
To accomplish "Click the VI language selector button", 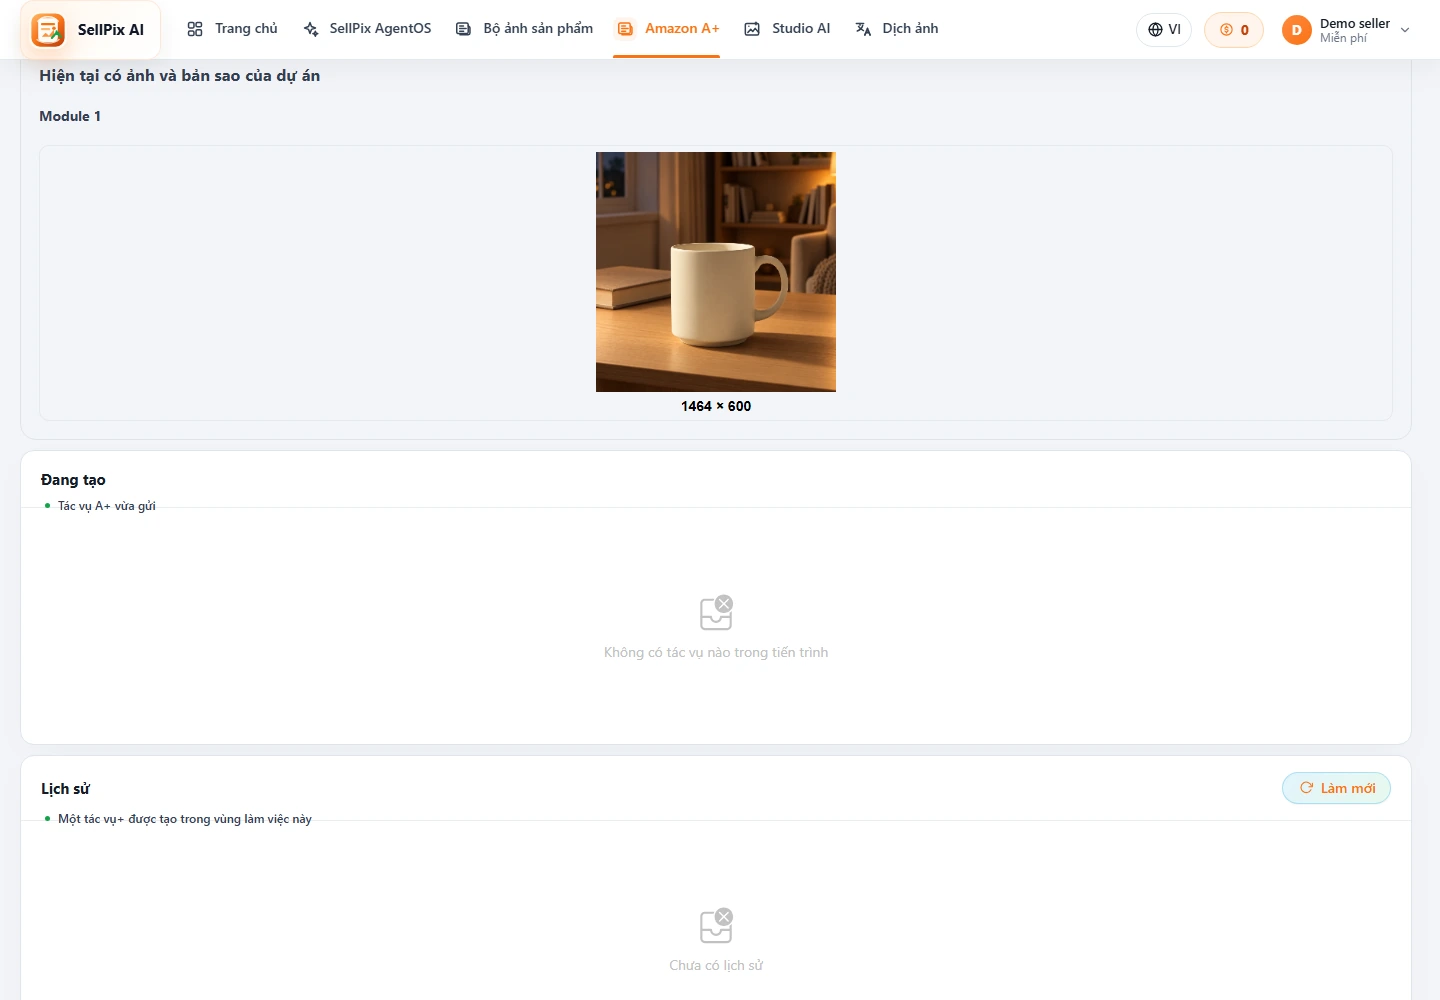I will pos(1164,30).
